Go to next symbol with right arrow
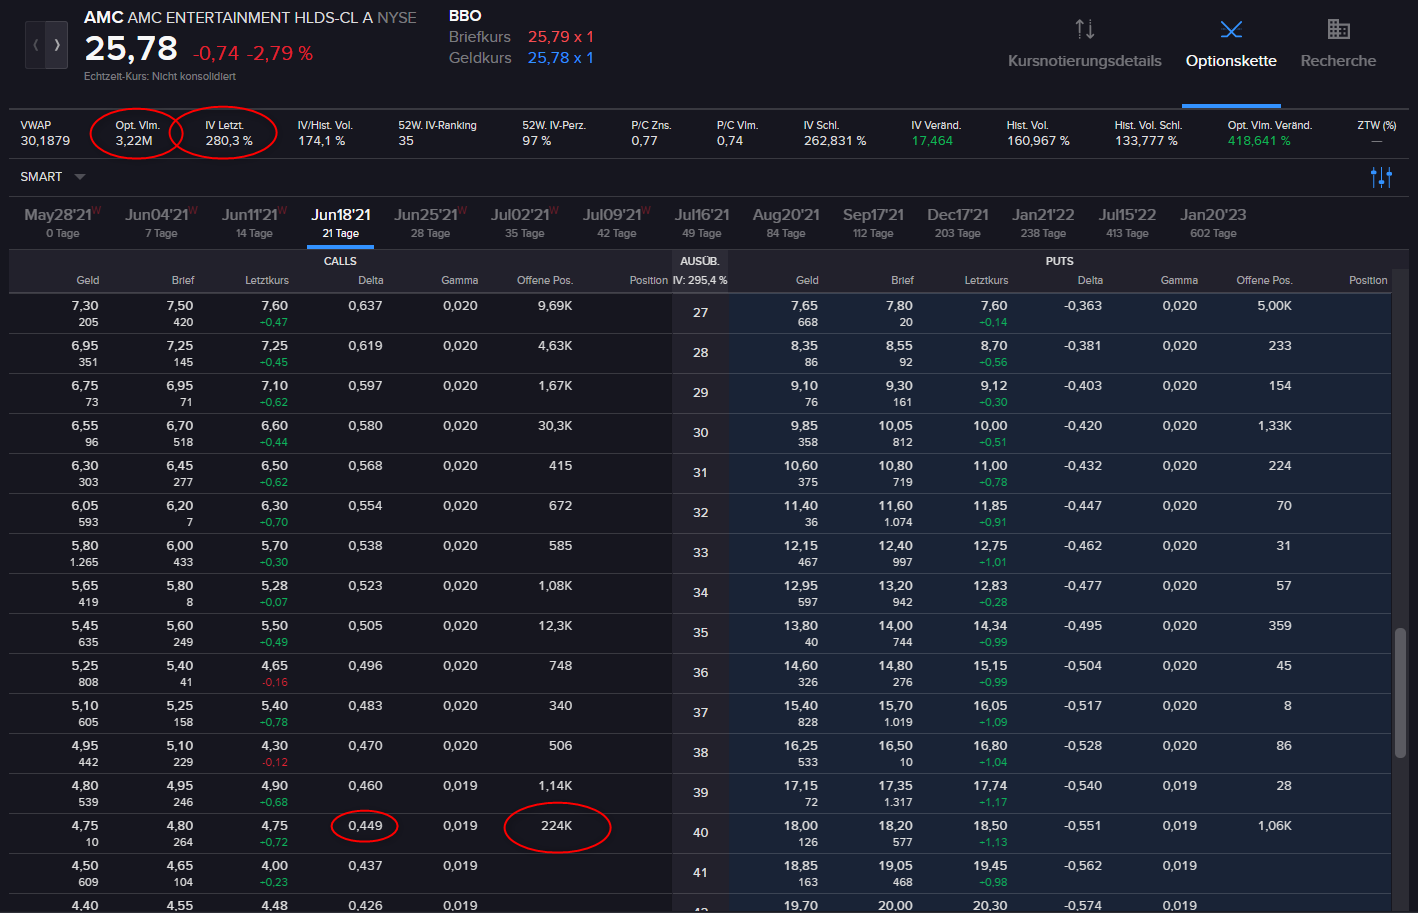Image resolution: width=1418 pixels, height=913 pixels. 57,45
